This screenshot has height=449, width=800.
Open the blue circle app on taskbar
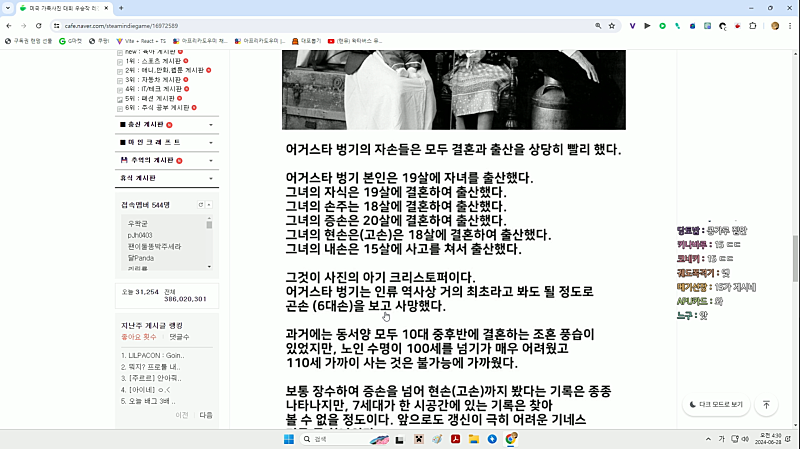pyautogui.click(x=492, y=439)
